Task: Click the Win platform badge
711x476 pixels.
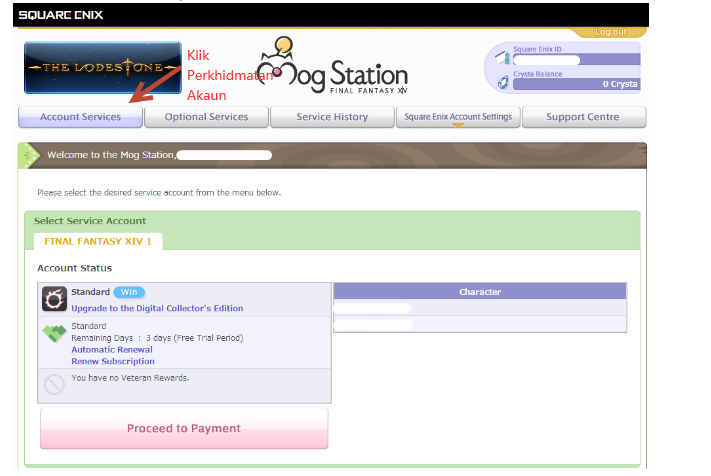Action: click(129, 292)
